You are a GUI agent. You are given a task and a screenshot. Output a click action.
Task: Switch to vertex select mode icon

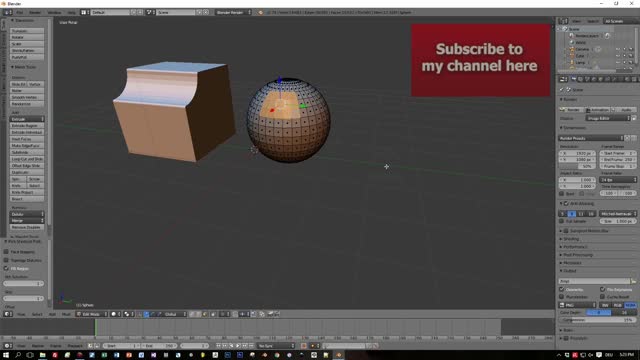(x=193, y=314)
